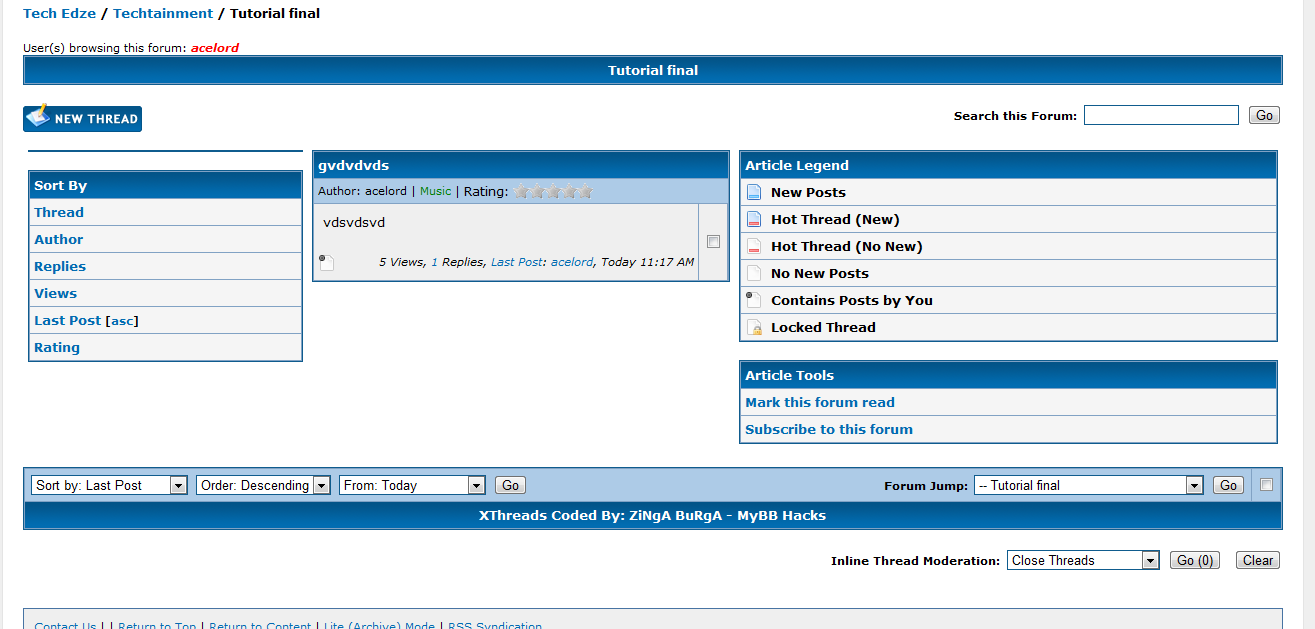This screenshot has width=1315, height=629.
Task: Tick the gvdvdvds thread selection checkbox
Action: click(x=713, y=241)
